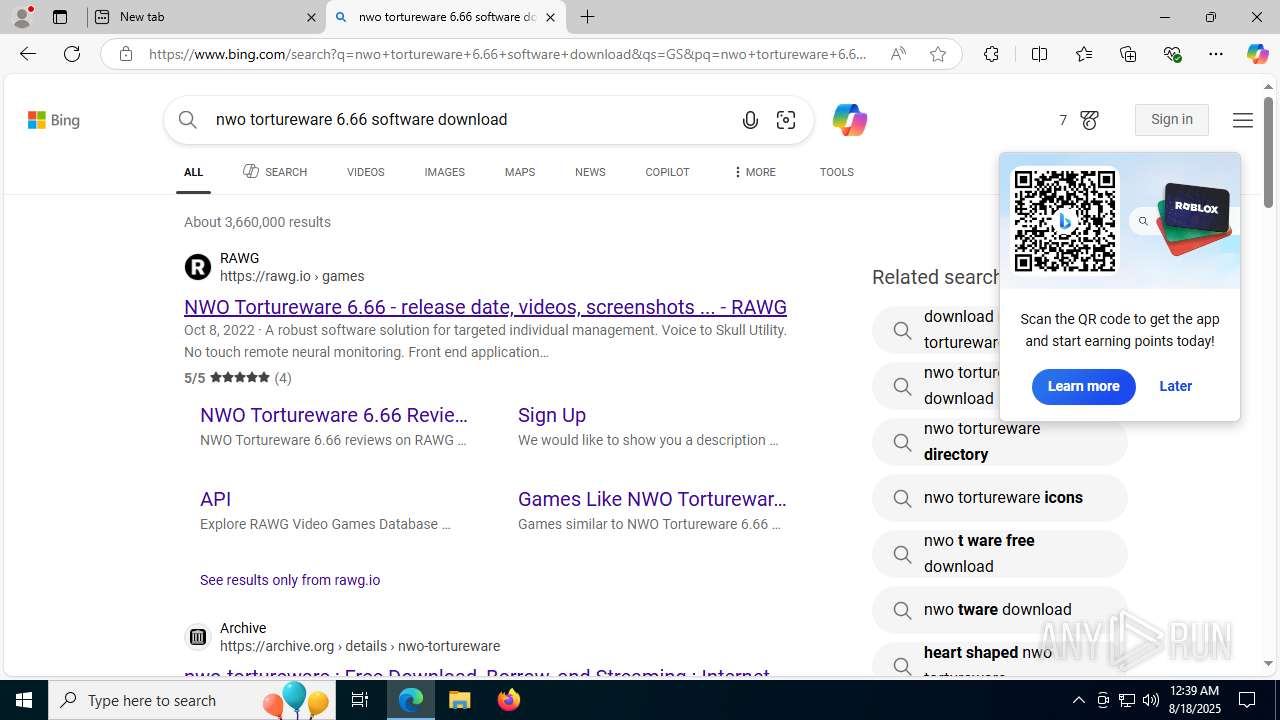
Task: Select related search nwo tware download
Action: [999, 610]
